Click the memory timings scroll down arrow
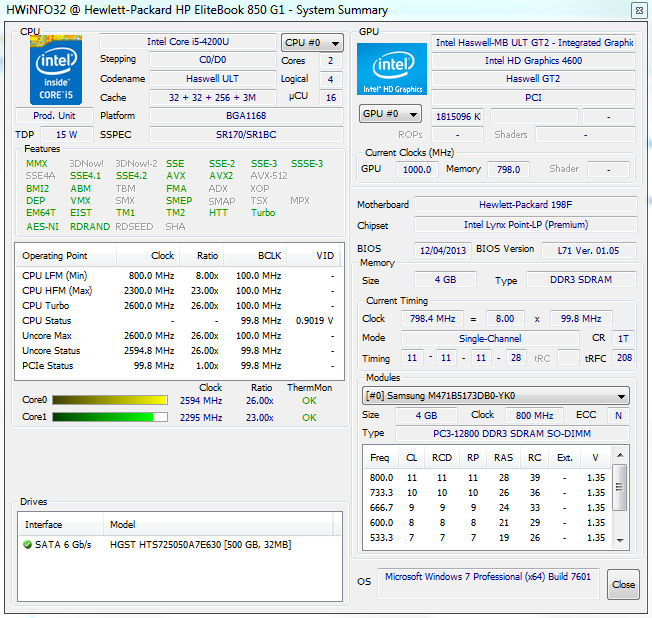 620,540
